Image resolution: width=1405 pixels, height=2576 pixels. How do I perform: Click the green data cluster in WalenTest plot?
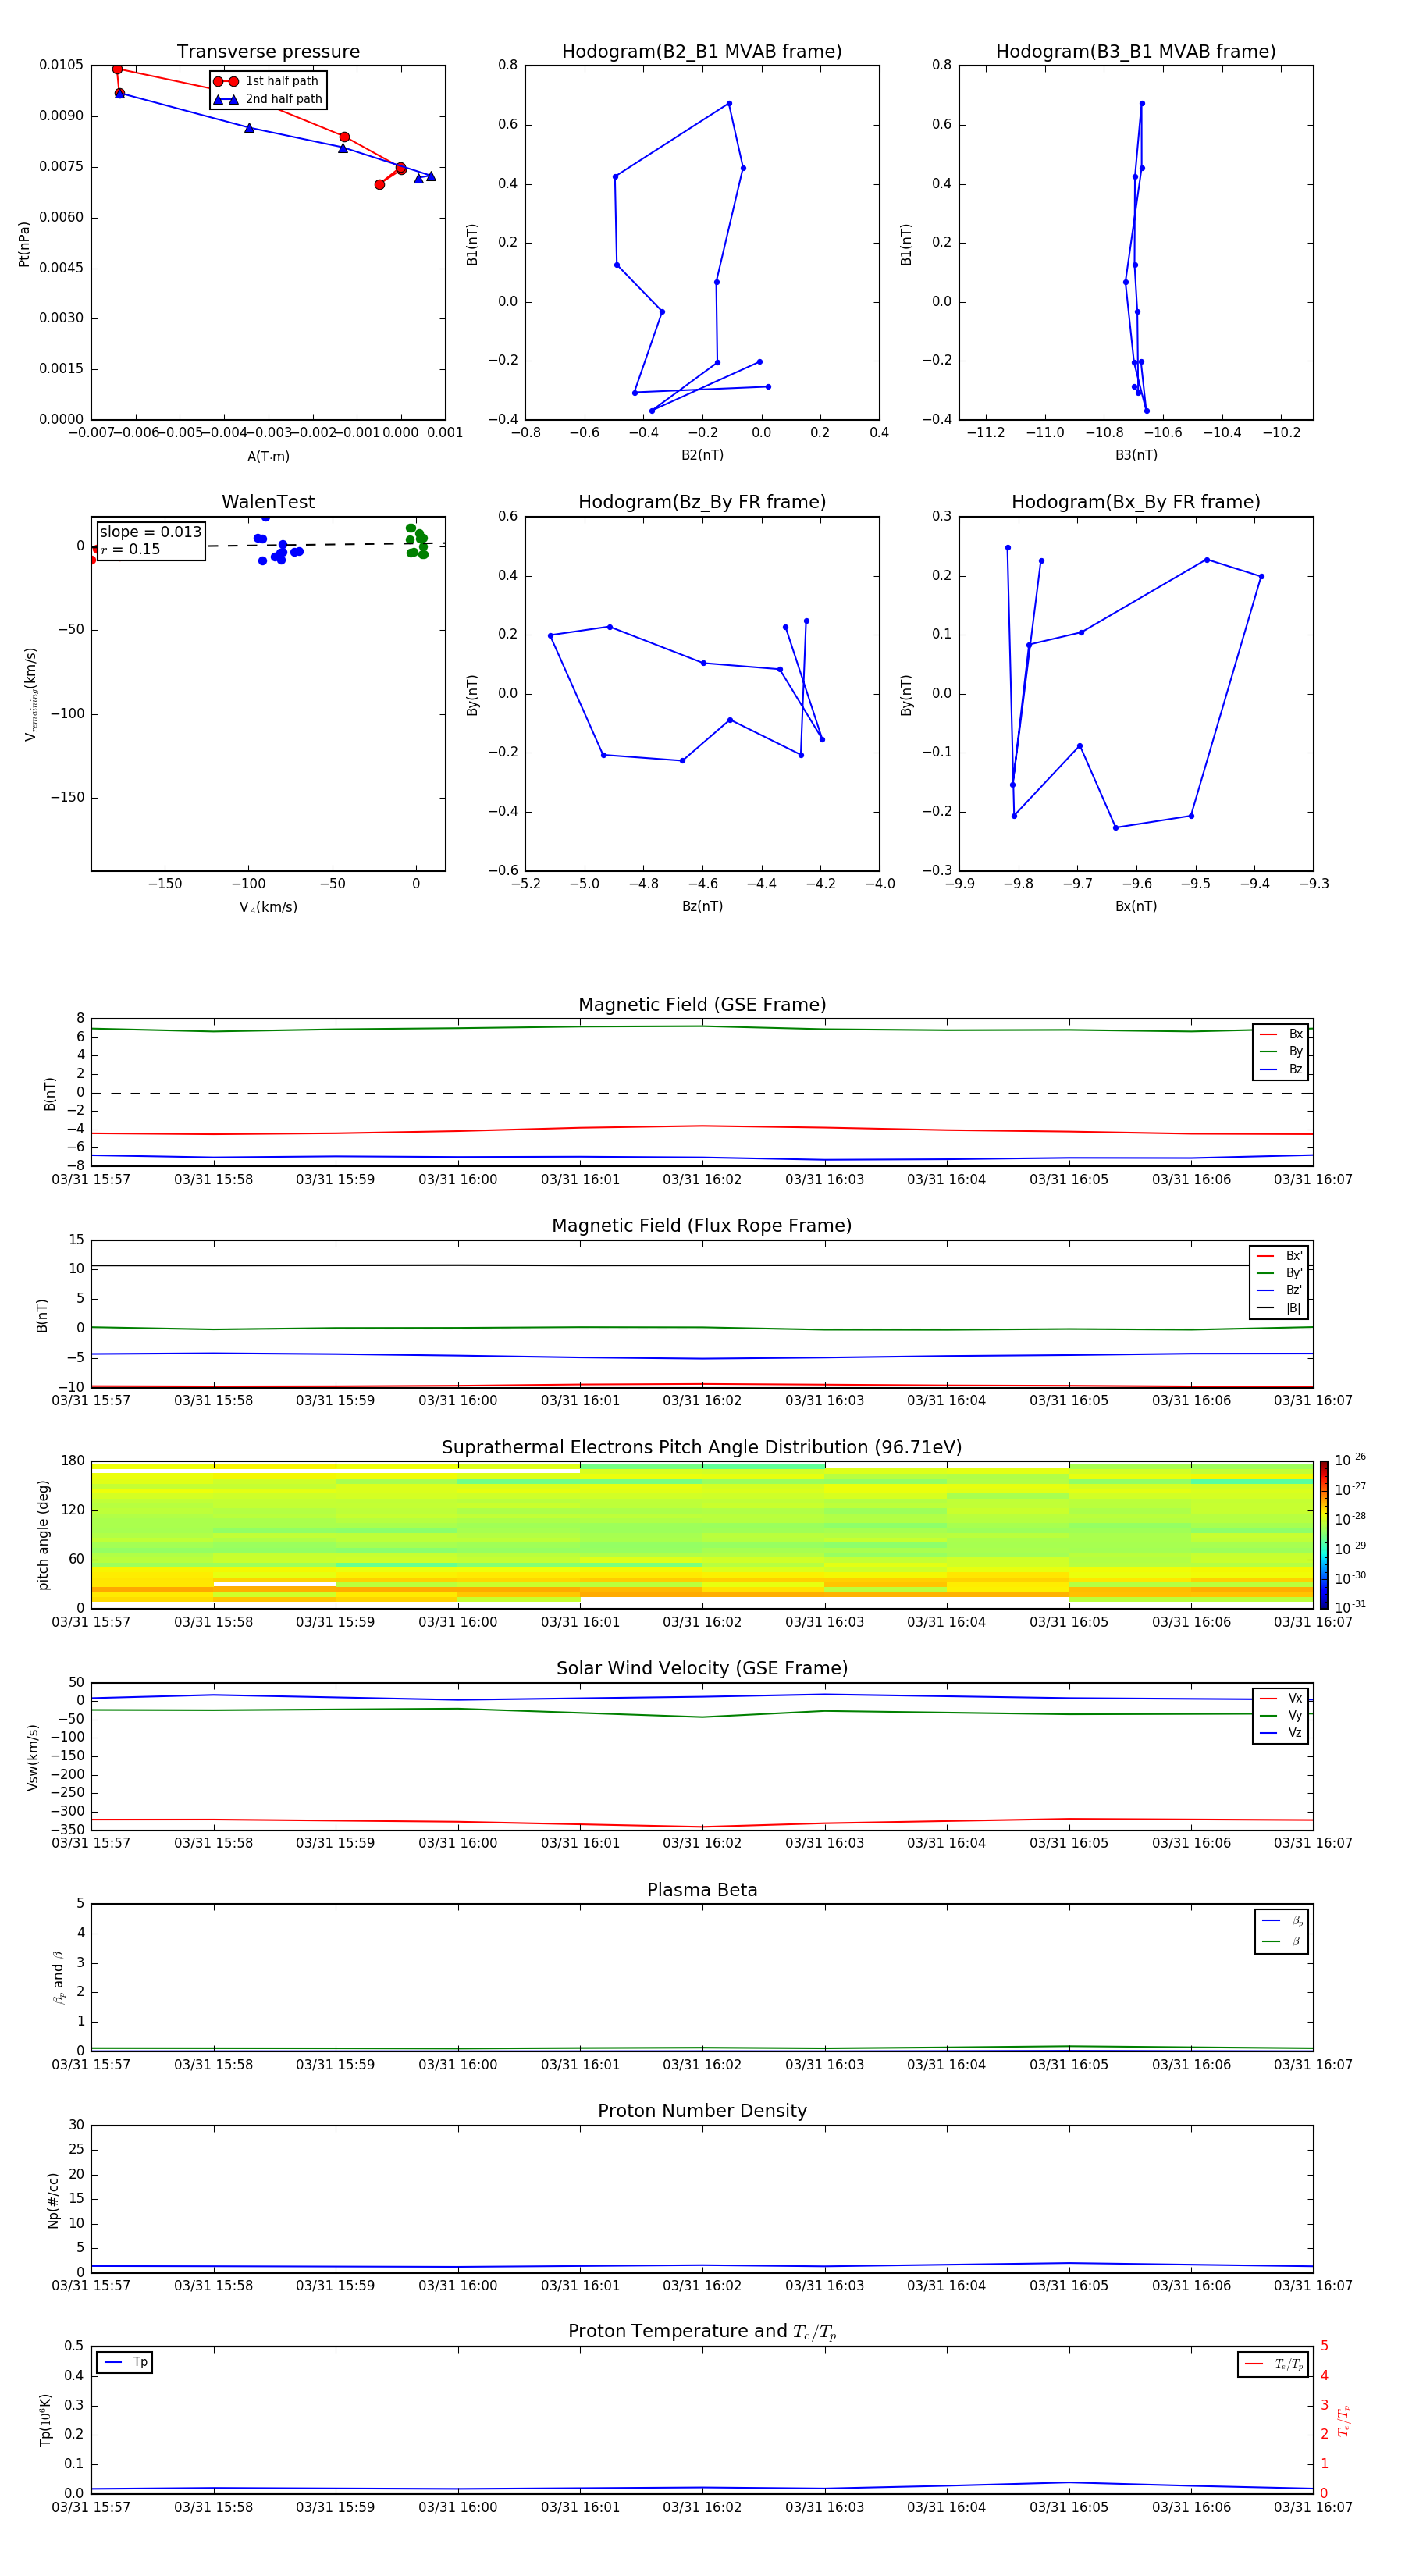click(417, 540)
